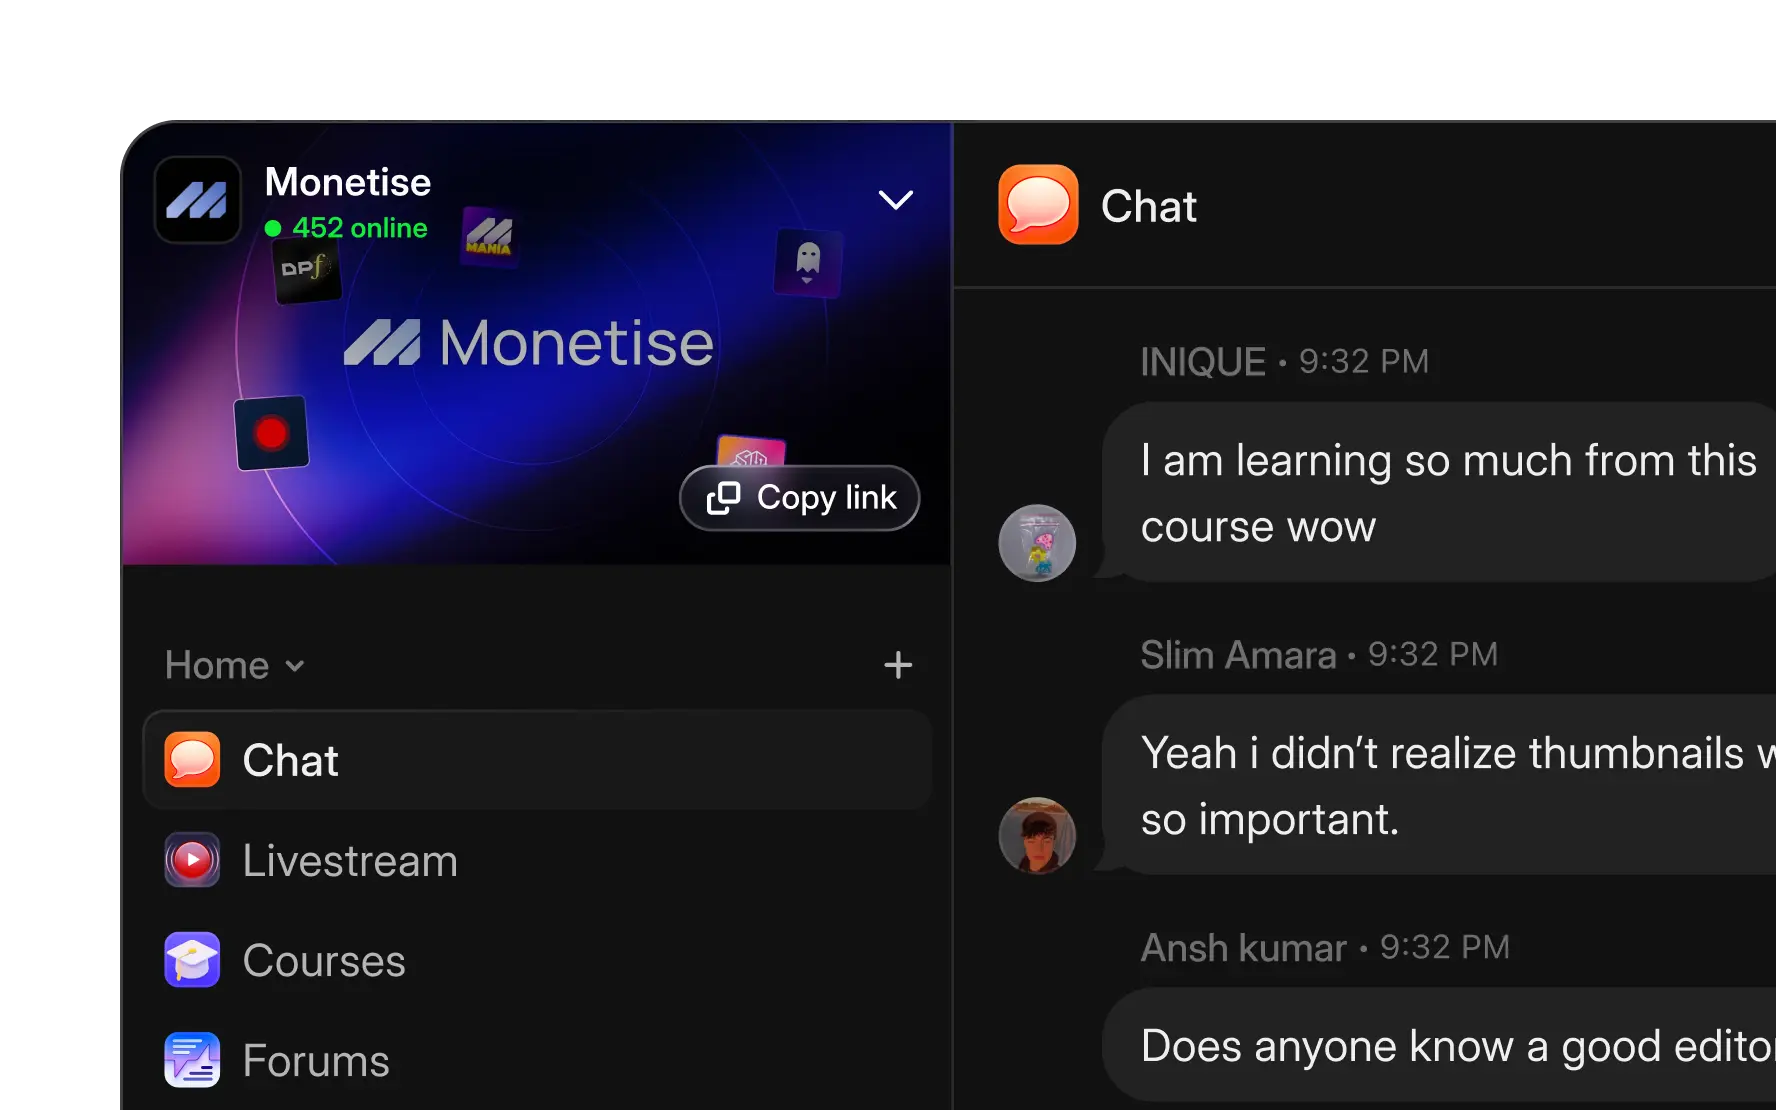Select the Chat speech bubble icon in sidebar
This screenshot has width=1776, height=1110.
click(191, 760)
